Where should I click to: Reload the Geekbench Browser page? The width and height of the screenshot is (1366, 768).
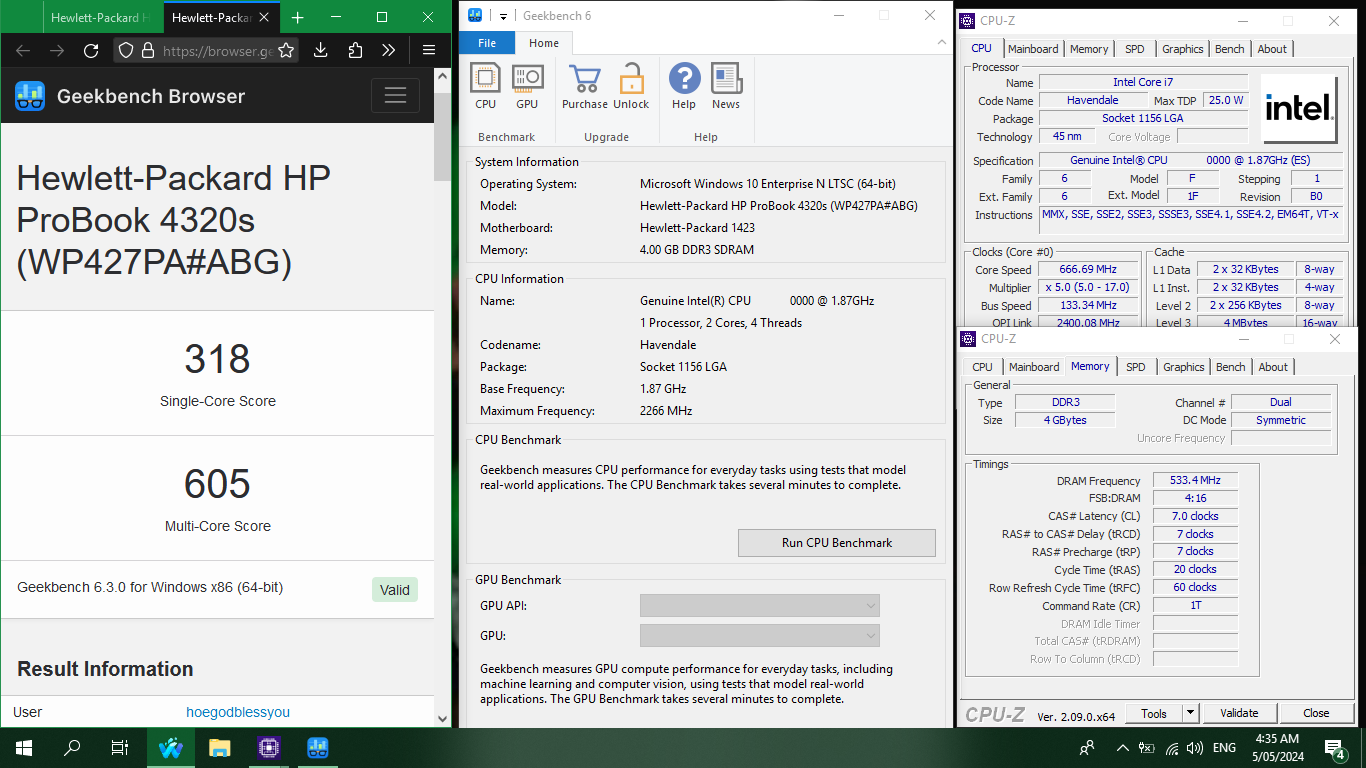(x=90, y=50)
